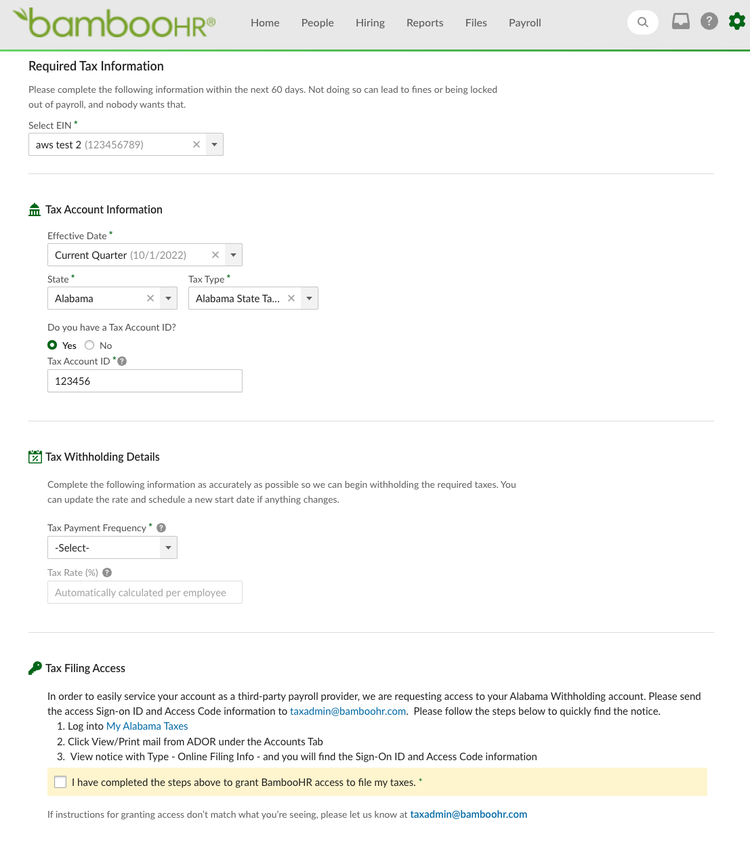The image size is (750, 853).
Task: Go to the Home menu
Action: (x=265, y=23)
